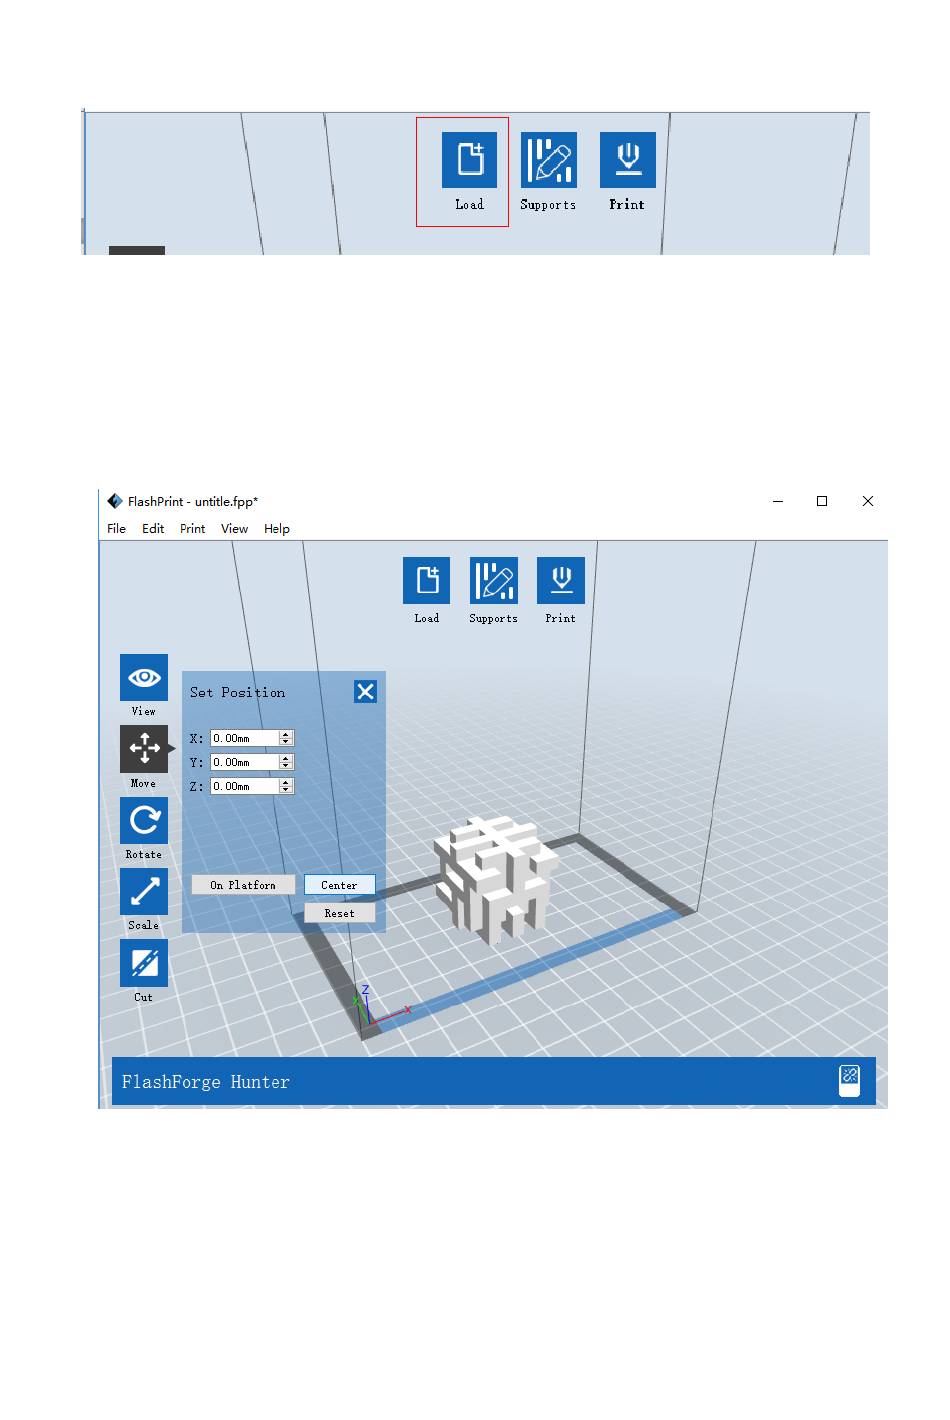
Task: Close the Set Position panel
Action: click(365, 692)
